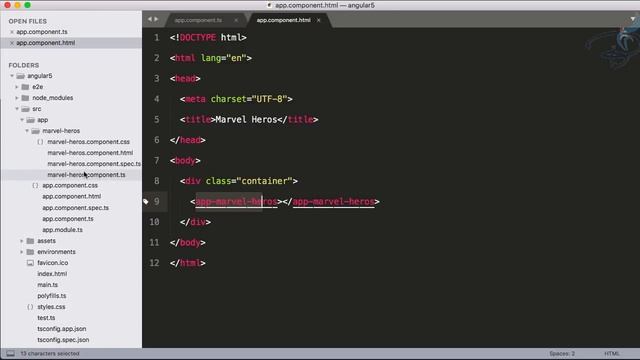Viewport: 640px width, 360px height.
Task: Click line number 5 in gutter
Action: (157, 120)
